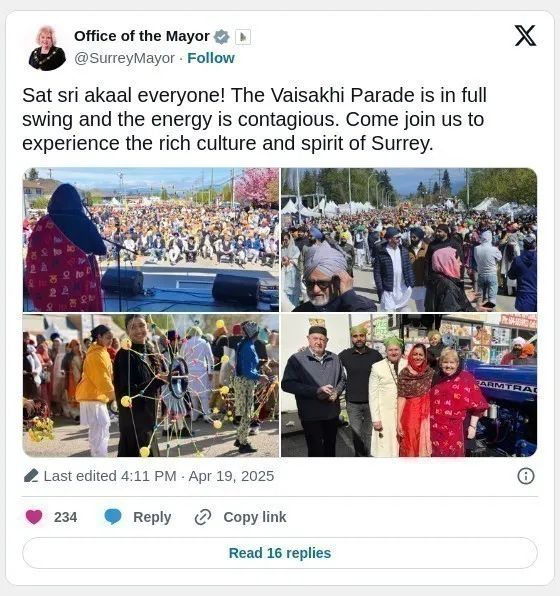The width and height of the screenshot is (560, 596).
Task: View the group photo by blue tractor
Action: coord(409,385)
